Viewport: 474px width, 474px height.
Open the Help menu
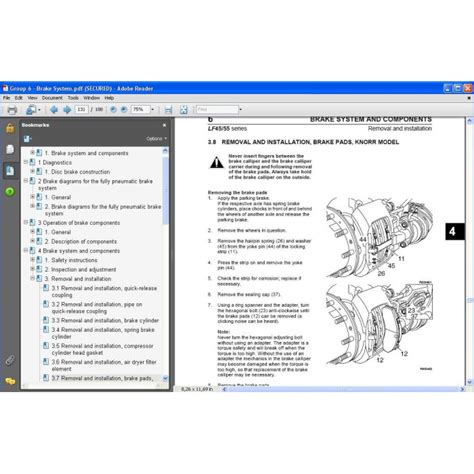click(x=109, y=98)
